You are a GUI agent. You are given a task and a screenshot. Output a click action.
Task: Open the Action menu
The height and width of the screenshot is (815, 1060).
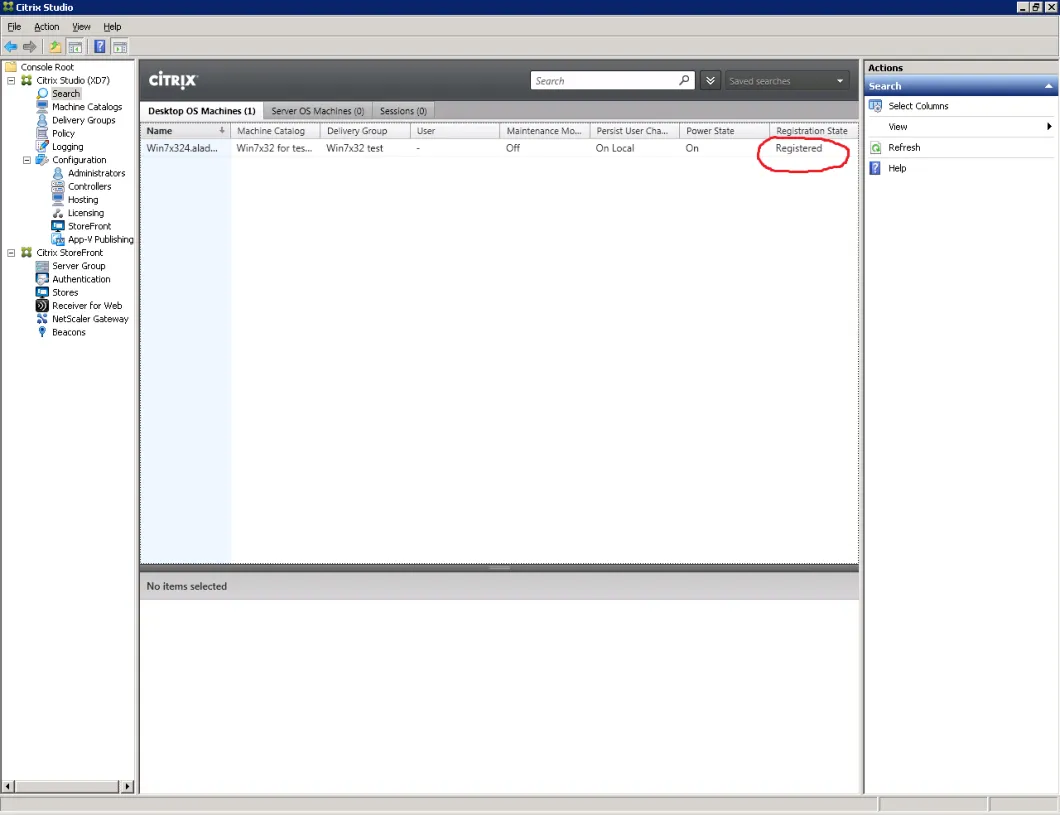tap(47, 26)
